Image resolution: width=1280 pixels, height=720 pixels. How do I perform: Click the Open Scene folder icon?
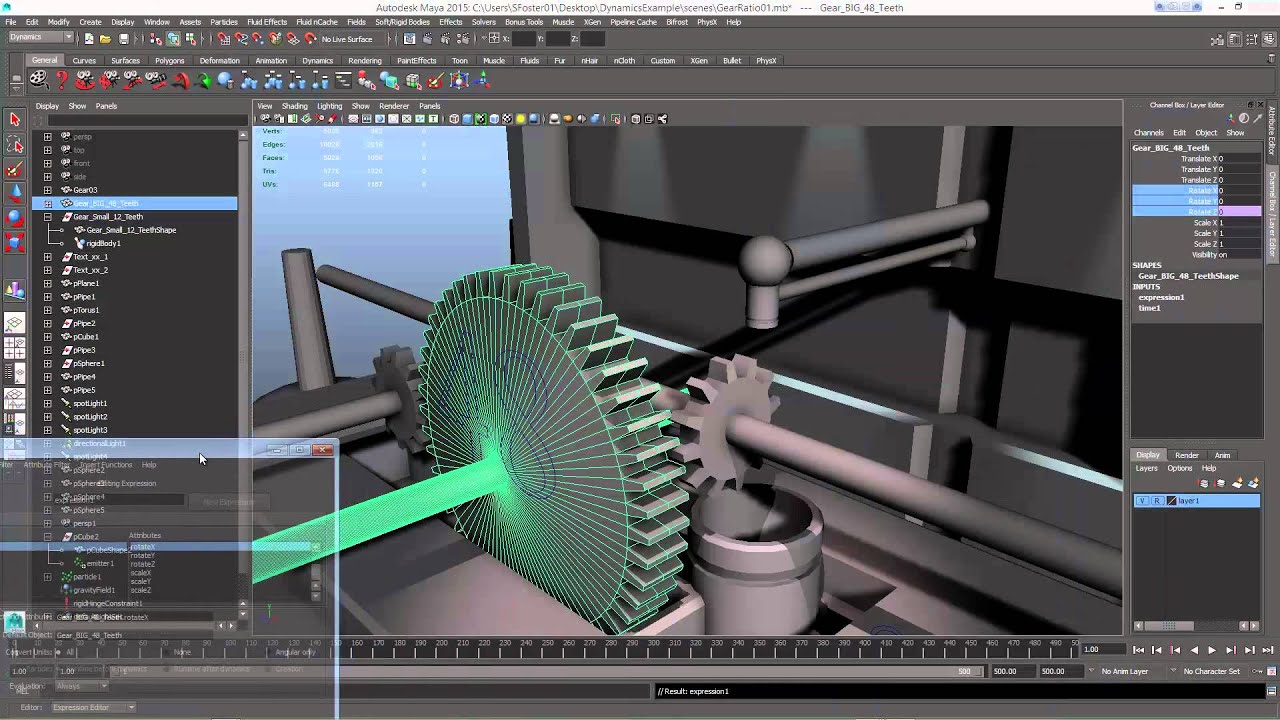(x=105, y=39)
